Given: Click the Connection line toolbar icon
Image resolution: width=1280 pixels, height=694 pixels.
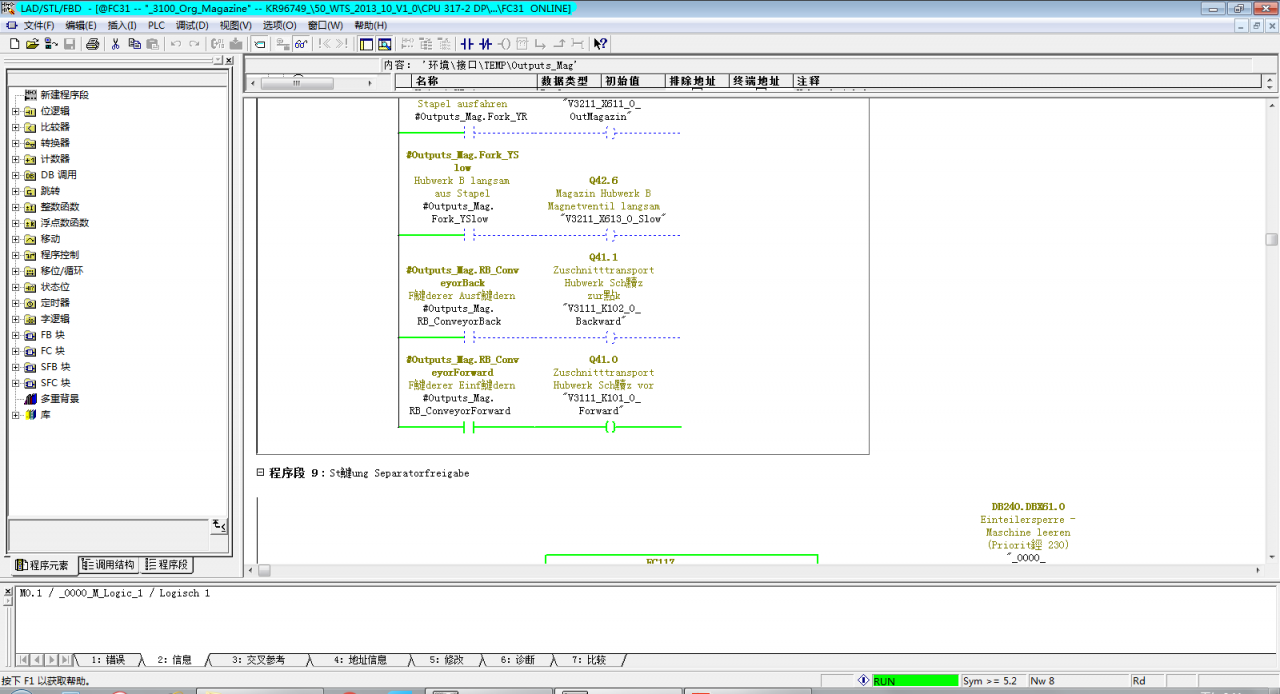Looking at the screenshot, I should pos(577,44).
